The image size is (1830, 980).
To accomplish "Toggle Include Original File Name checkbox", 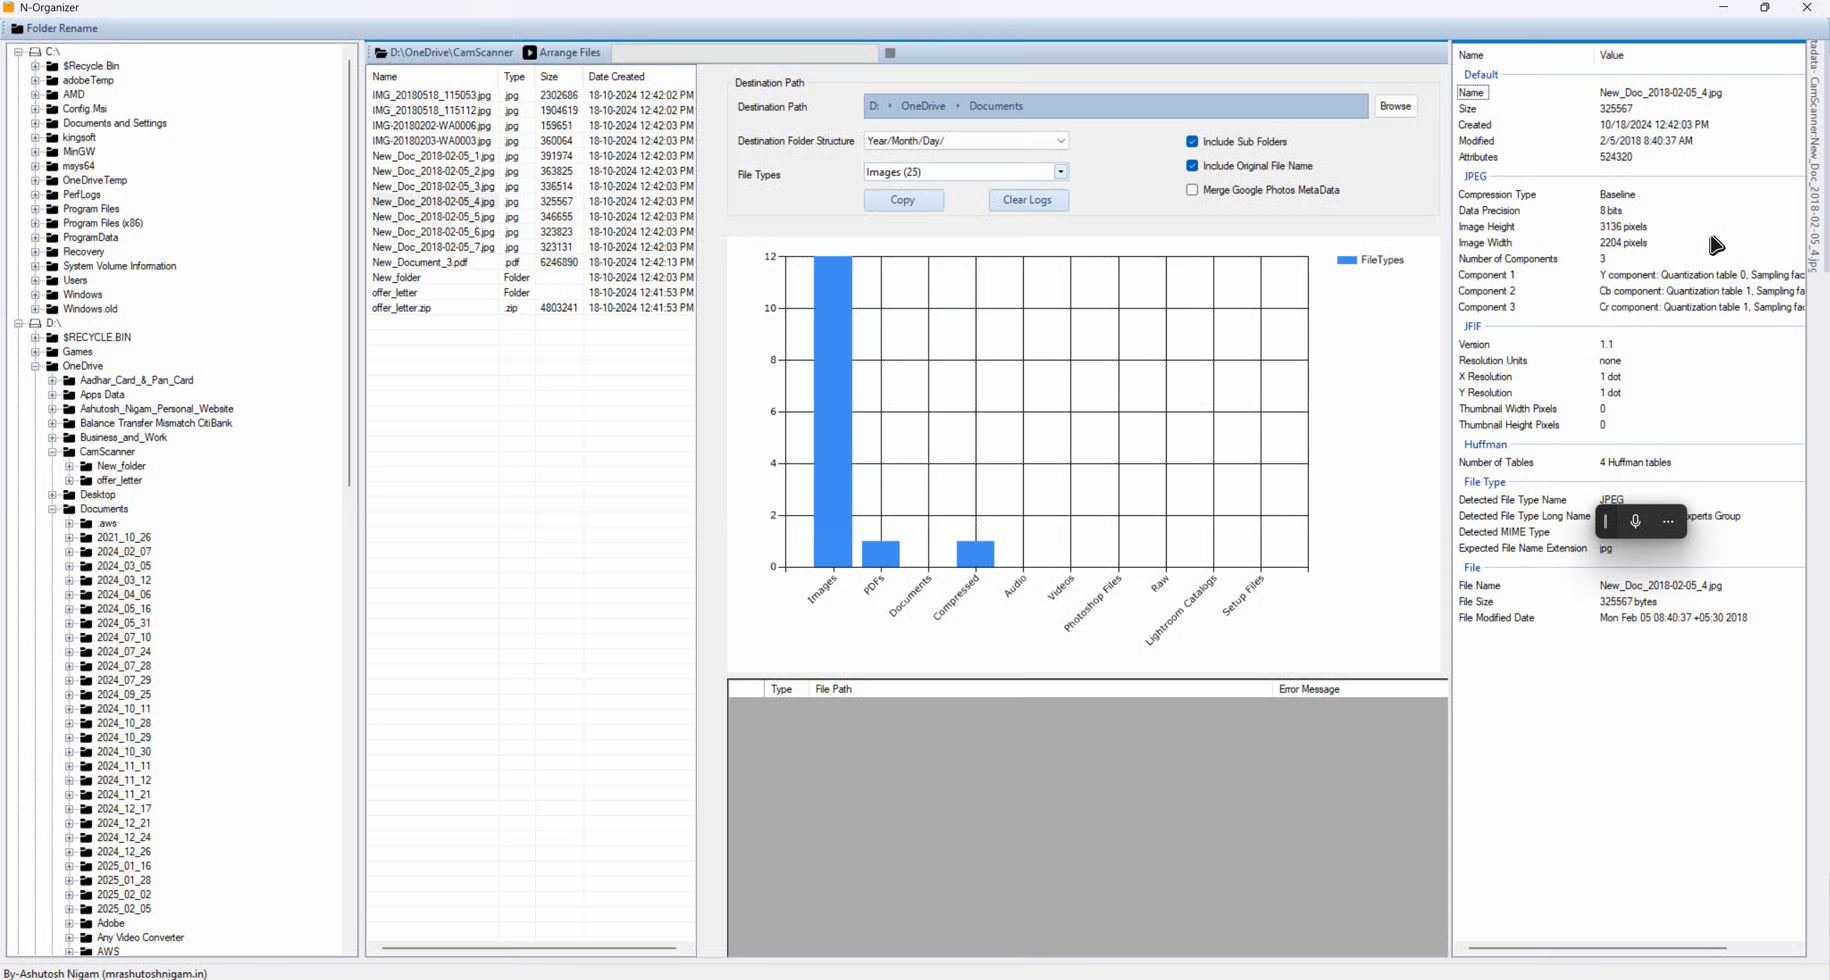I will click(1192, 166).
